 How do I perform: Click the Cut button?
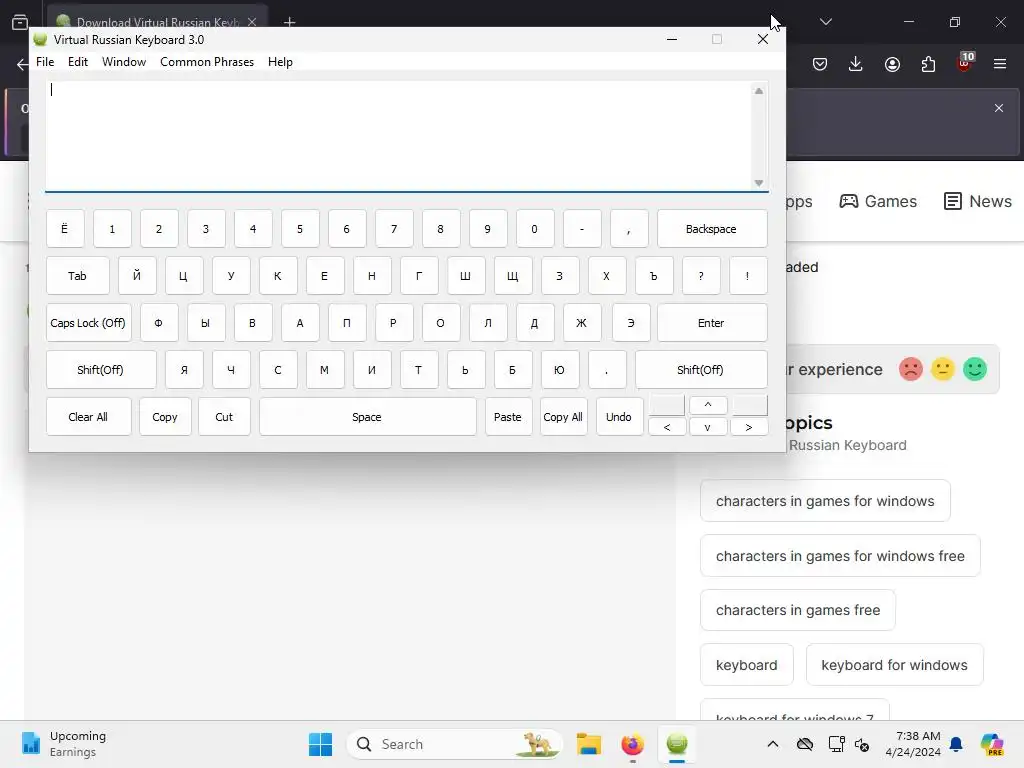click(x=224, y=417)
